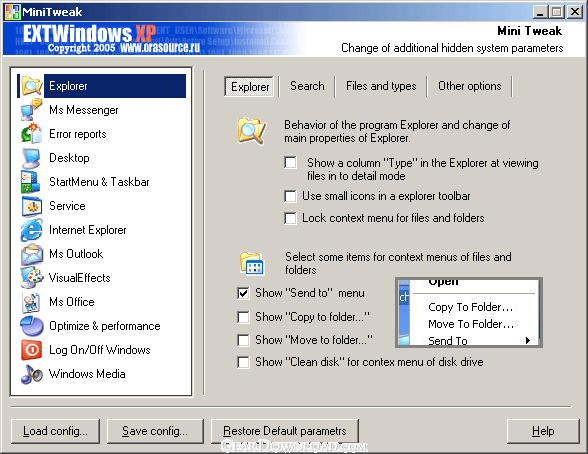Enable Show a column "Type" checkbox

coord(290,163)
